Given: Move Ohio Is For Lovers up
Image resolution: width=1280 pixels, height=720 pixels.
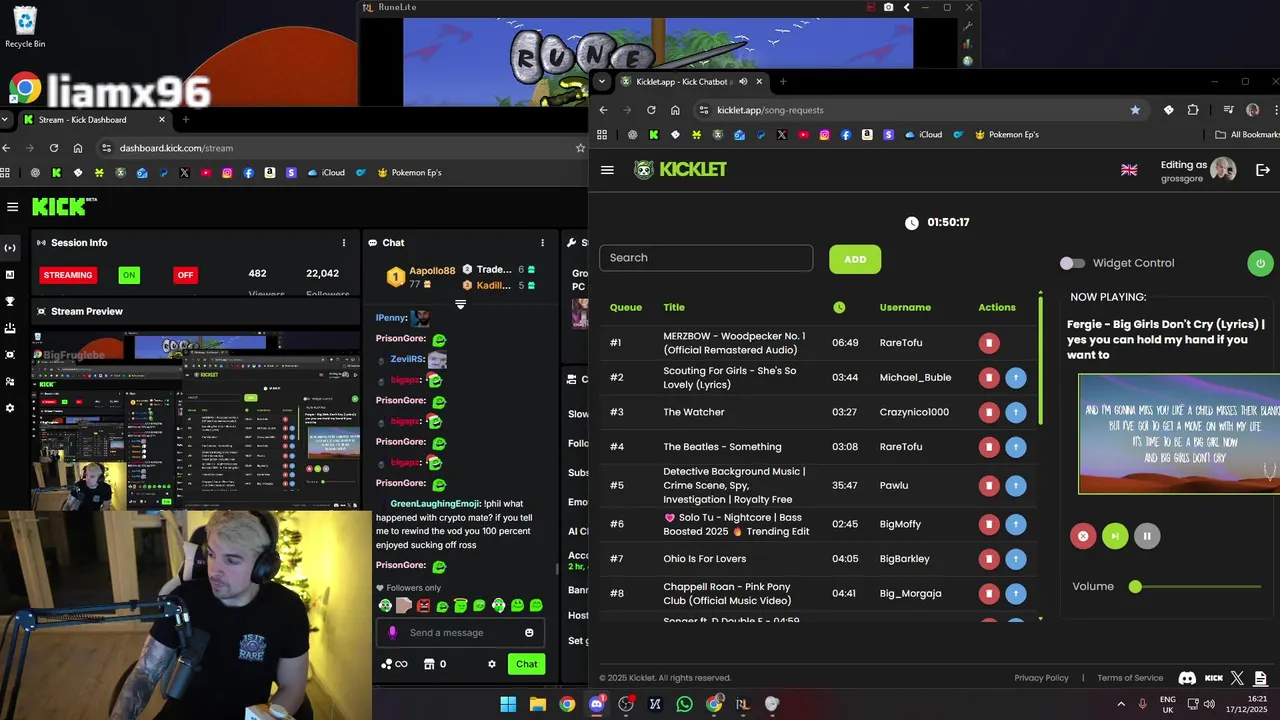Looking at the screenshot, I should click(x=1015, y=559).
